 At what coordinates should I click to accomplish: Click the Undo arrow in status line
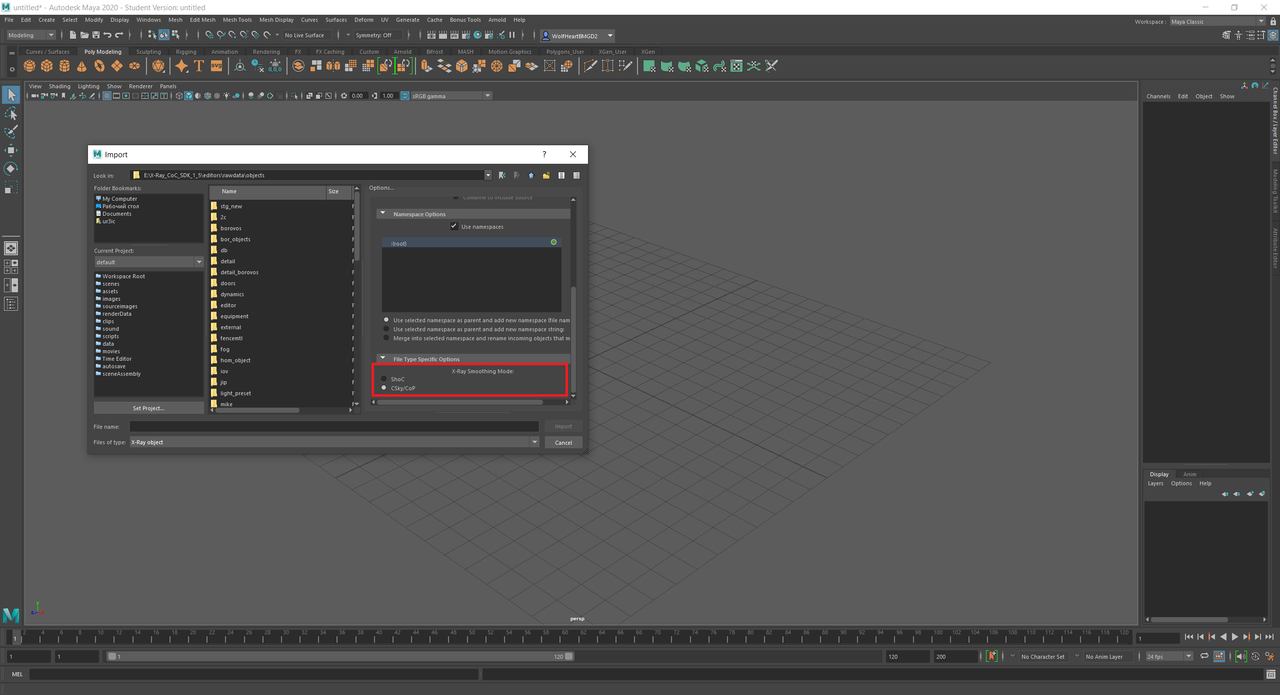click(109, 35)
